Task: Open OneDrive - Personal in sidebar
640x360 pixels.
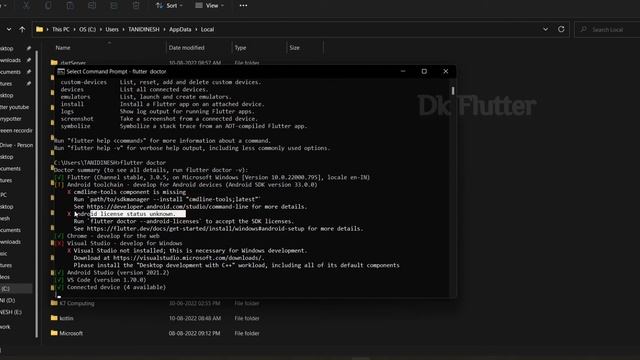Action: tap(16, 145)
